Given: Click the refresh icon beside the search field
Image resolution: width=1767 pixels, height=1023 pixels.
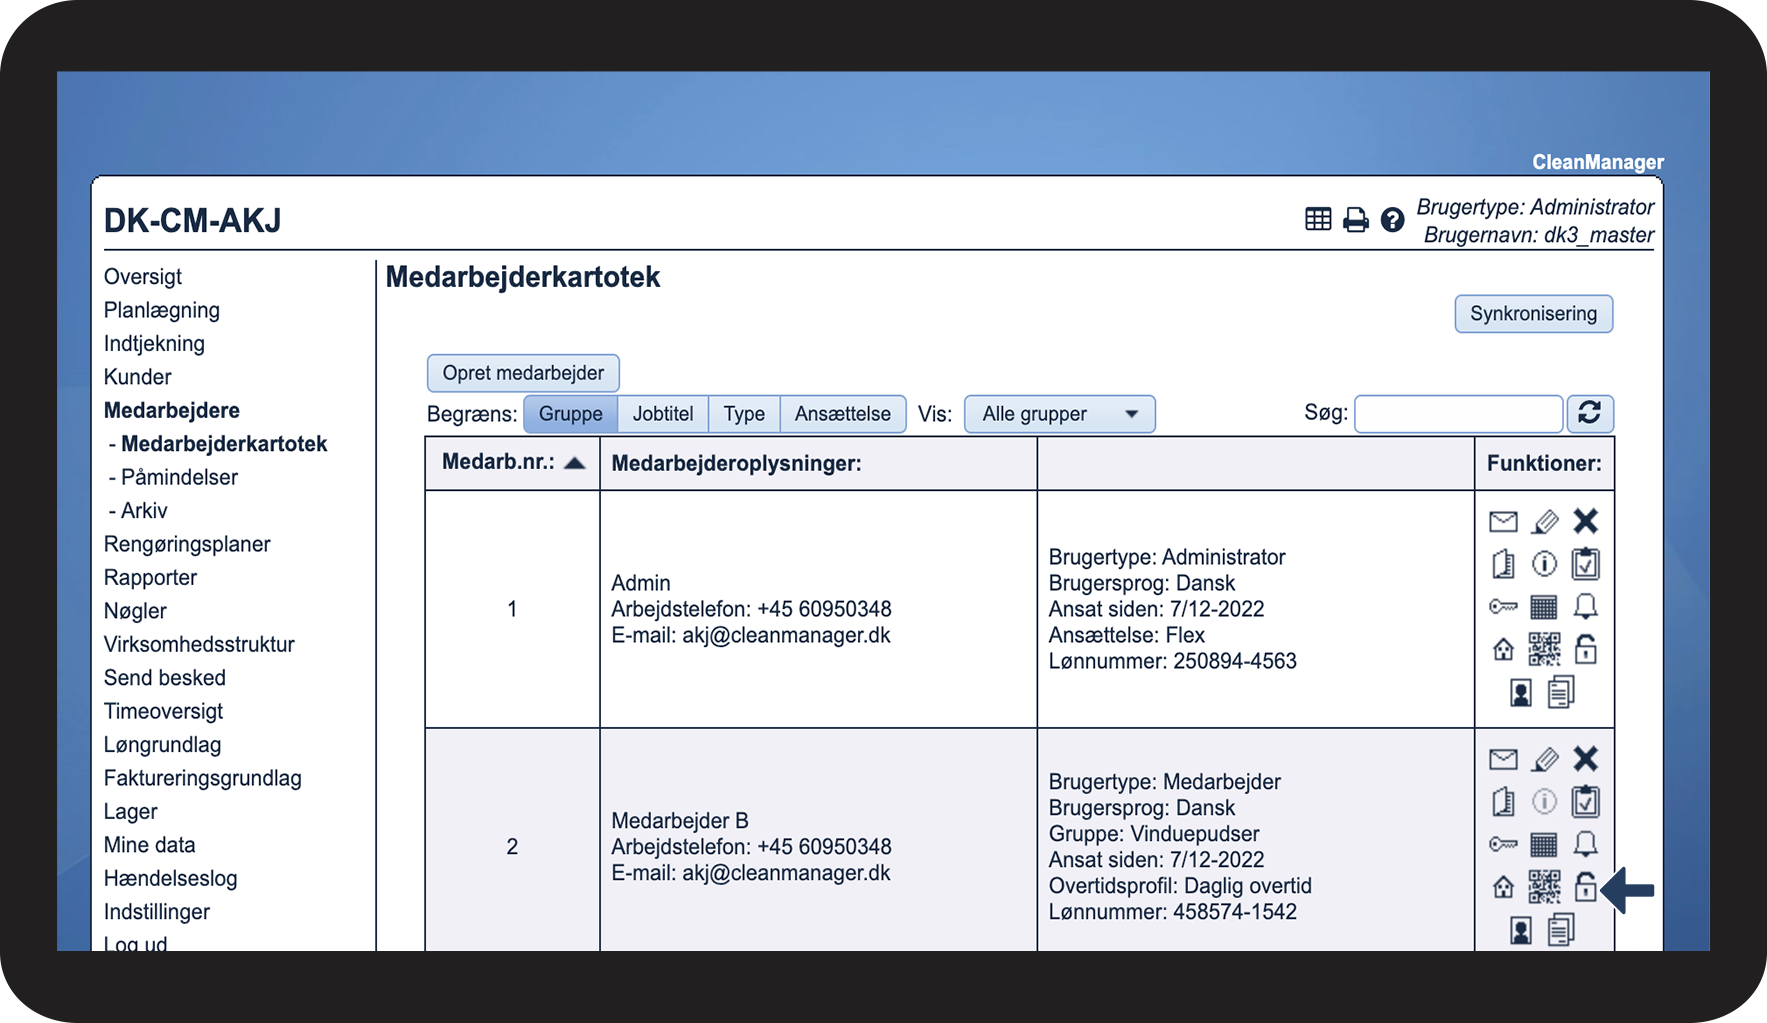Looking at the screenshot, I should click(x=1590, y=413).
